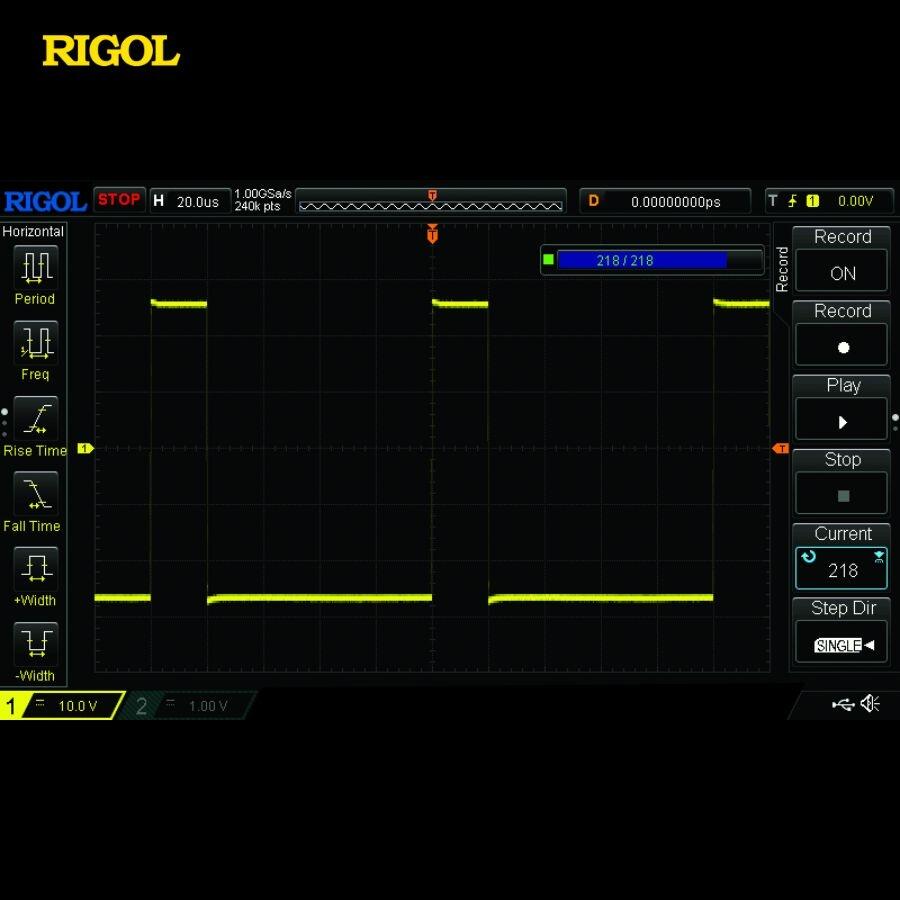This screenshot has height=900, width=900.
Task: Click the trigger source channel 1 badge
Action: point(812,201)
